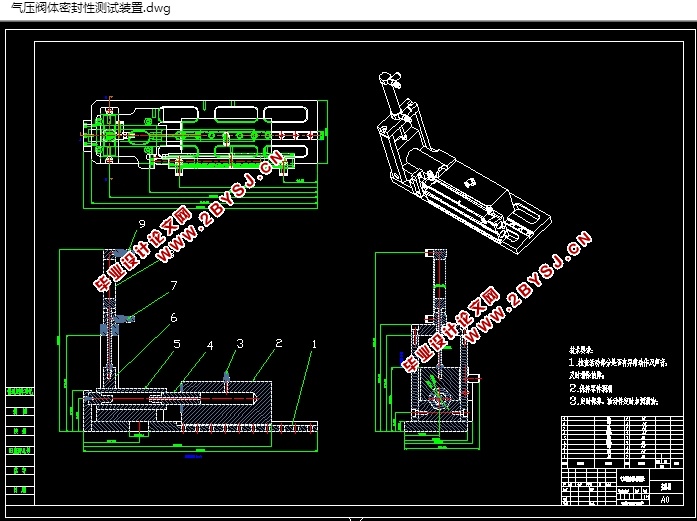
Task: Click technical requirement note number 3
Action: (614, 401)
